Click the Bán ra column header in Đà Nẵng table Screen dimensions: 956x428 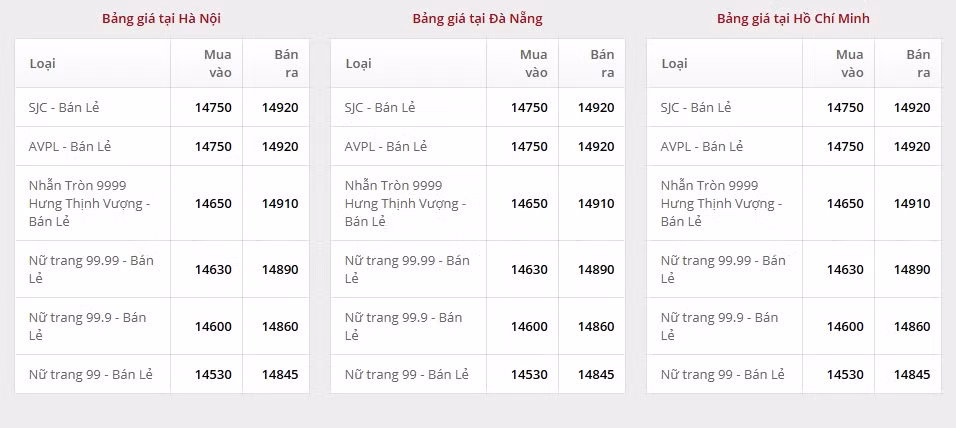pyautogui.click(x=602, y=63)
